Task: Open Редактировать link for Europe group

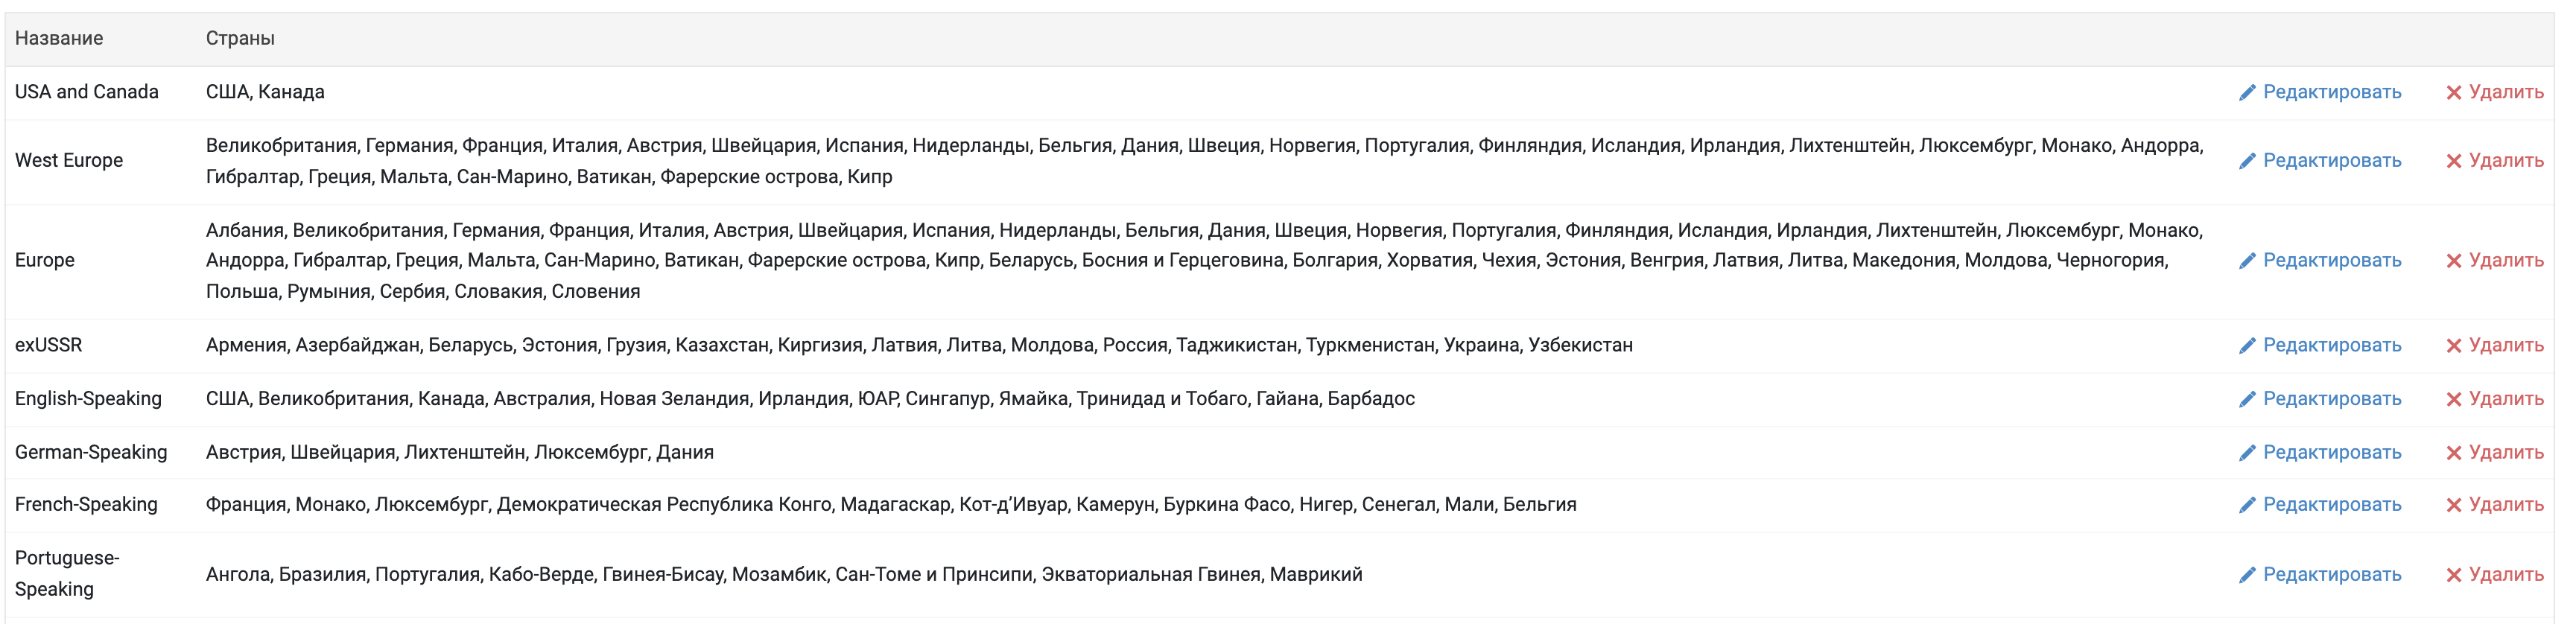Action: click(x=2332, y=260)
